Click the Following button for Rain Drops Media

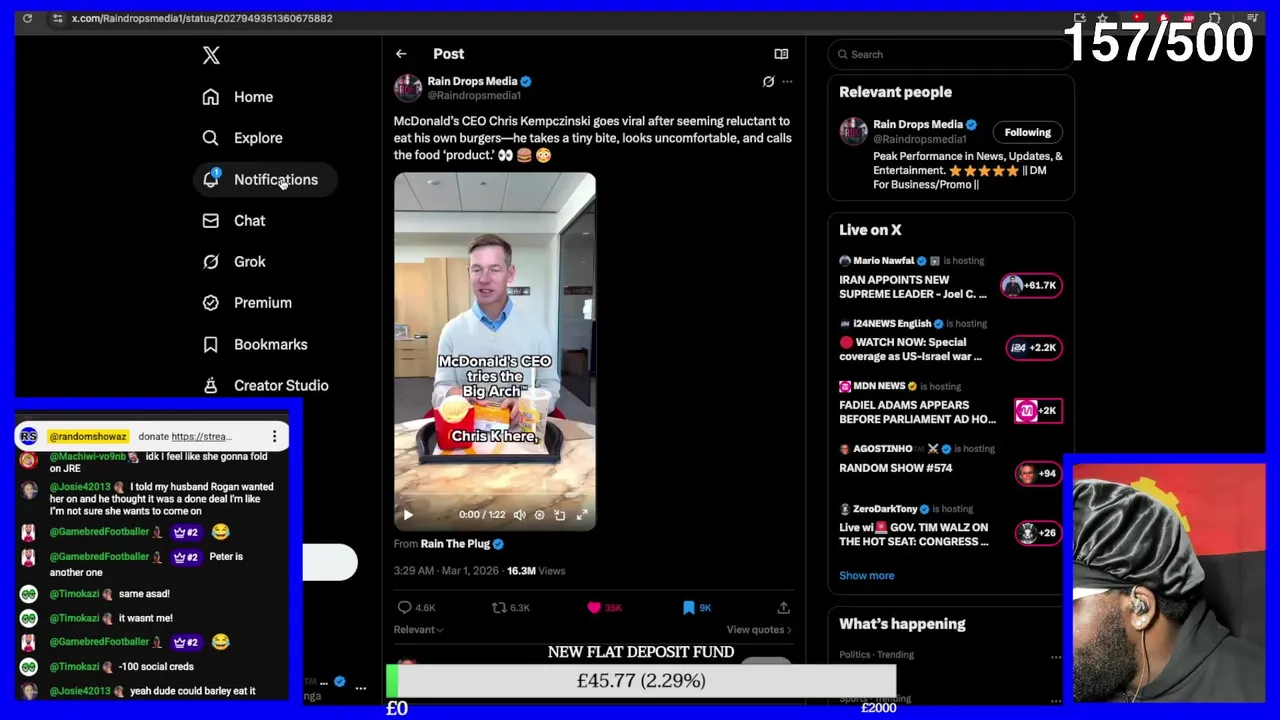coord(1027,132)
